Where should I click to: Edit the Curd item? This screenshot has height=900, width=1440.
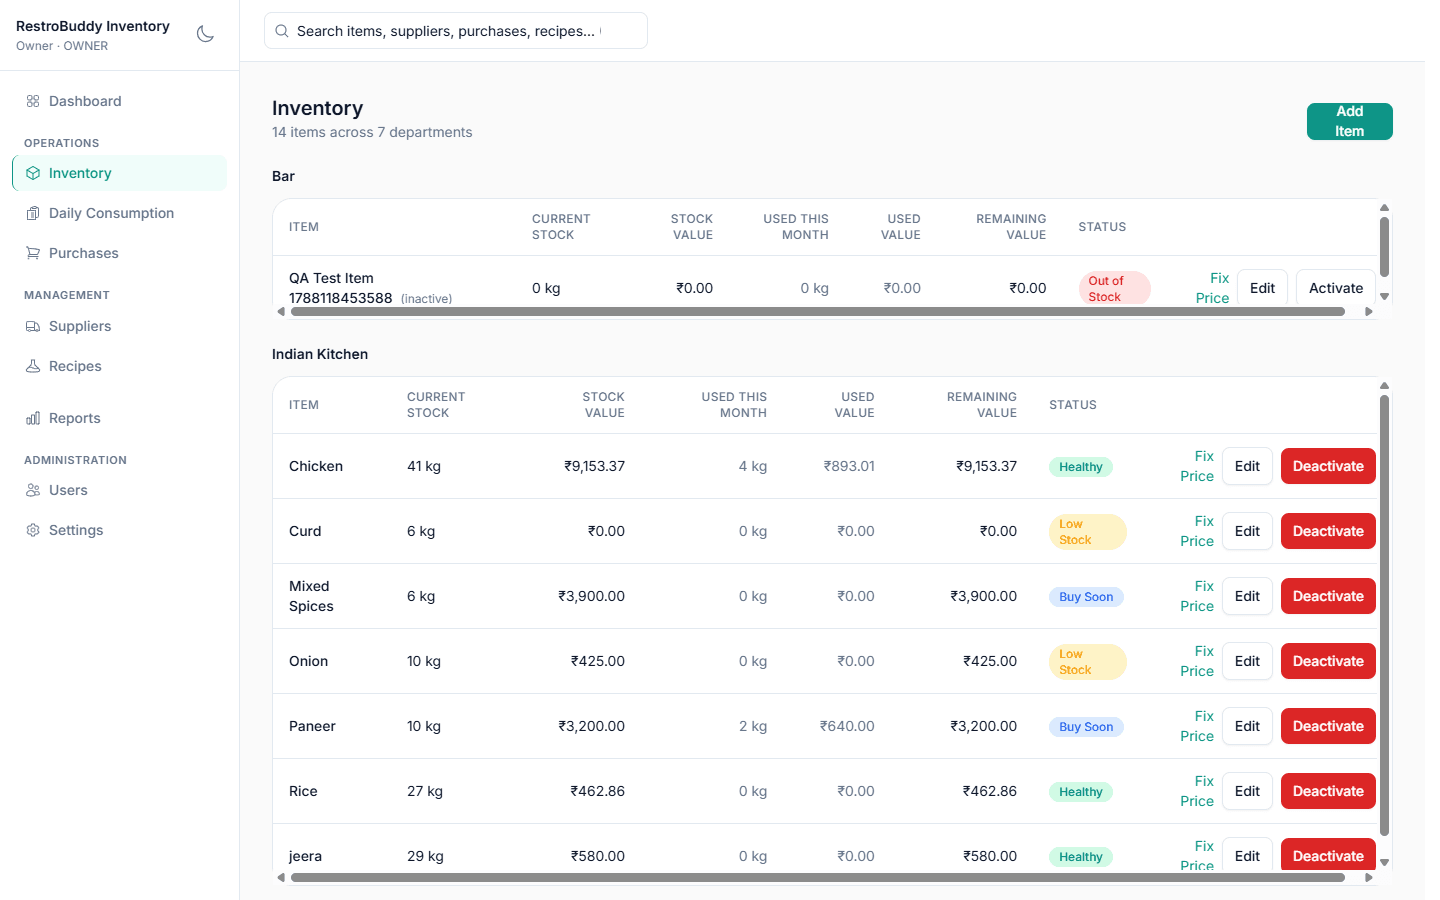(1247, 531)
